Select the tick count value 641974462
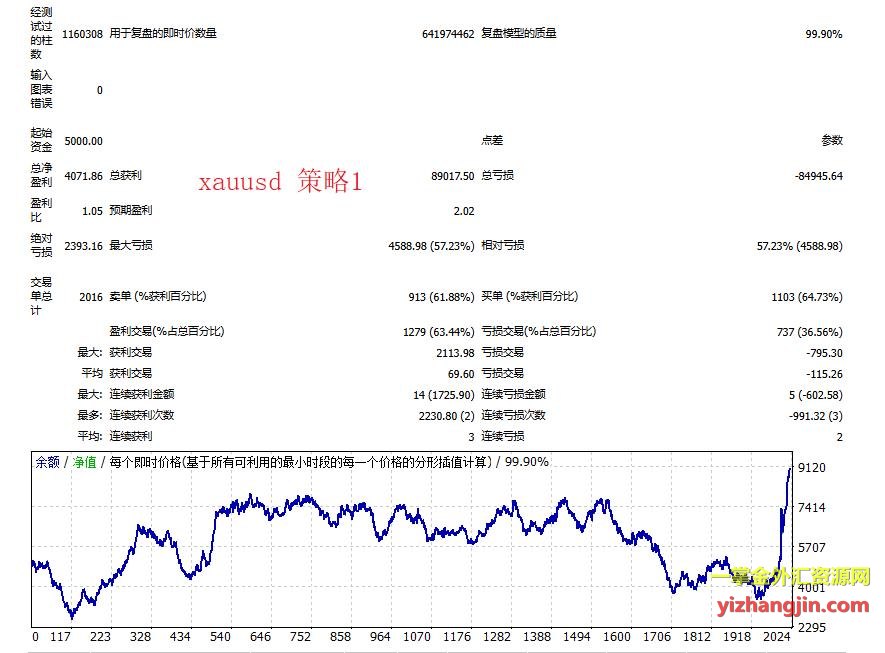The width and height of the screenshot is (885, 653). point(448,33)
